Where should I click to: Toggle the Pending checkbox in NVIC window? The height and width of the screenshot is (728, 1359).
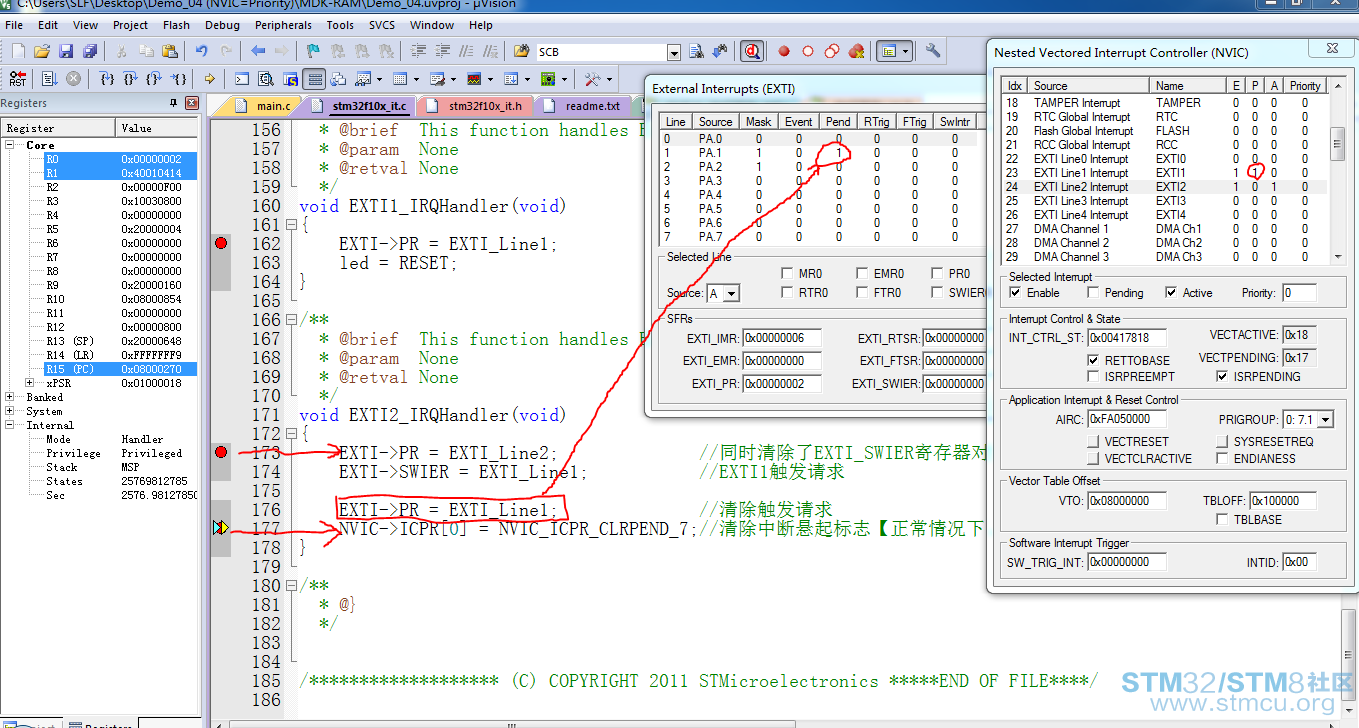(x=1094, y=293)
